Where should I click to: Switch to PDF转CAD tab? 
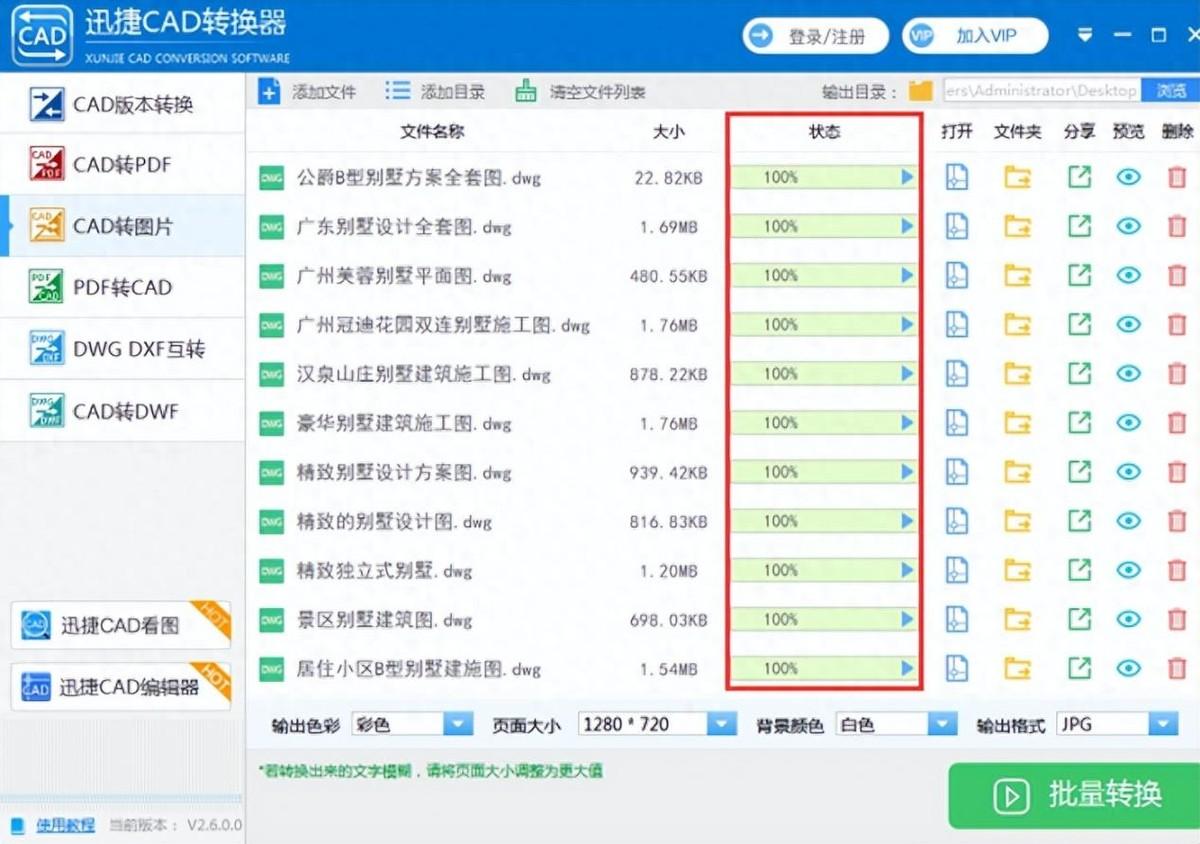(122, 288)
